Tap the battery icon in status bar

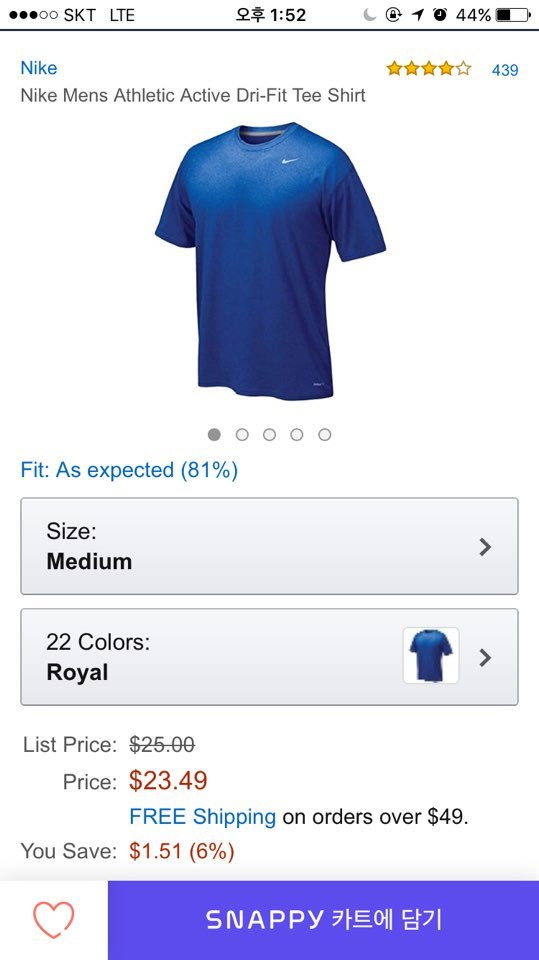pos(513,15)
